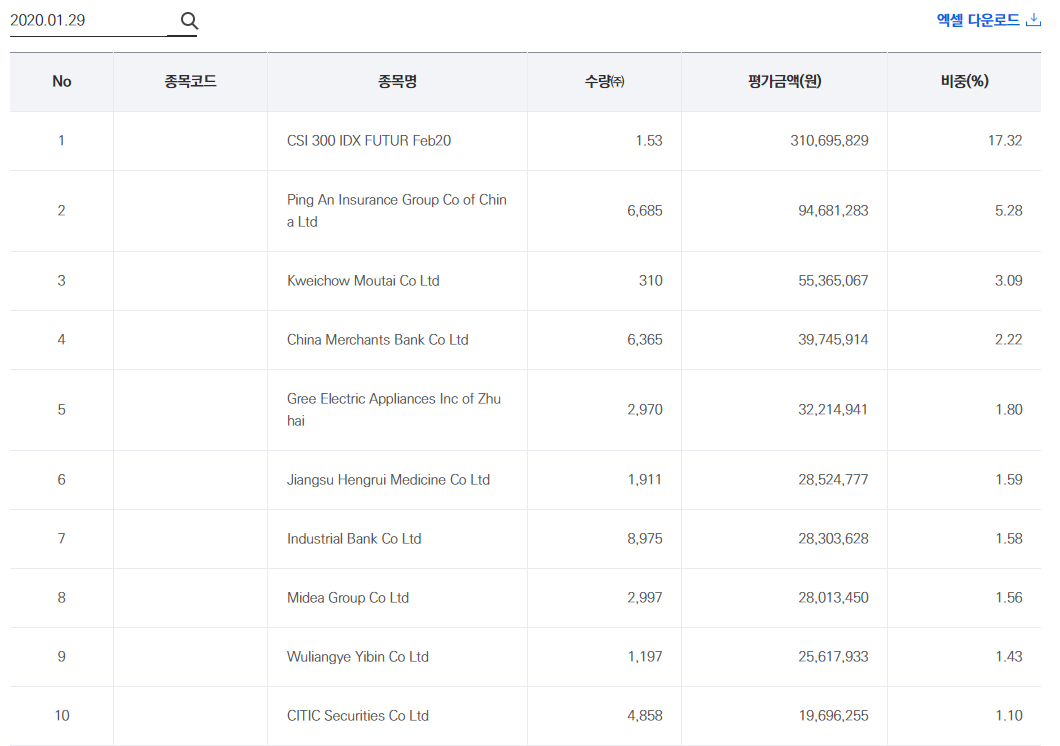Click valuation amount 28,524,777
Image resolution: width=1060 pixels, height=746 pixels.
click(x=833, y=480)
